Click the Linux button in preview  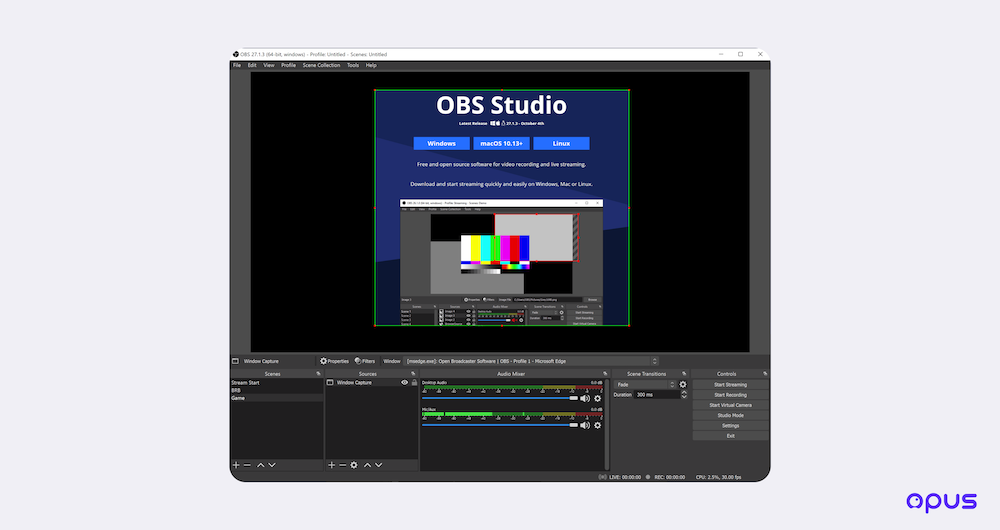pos(561,144)
